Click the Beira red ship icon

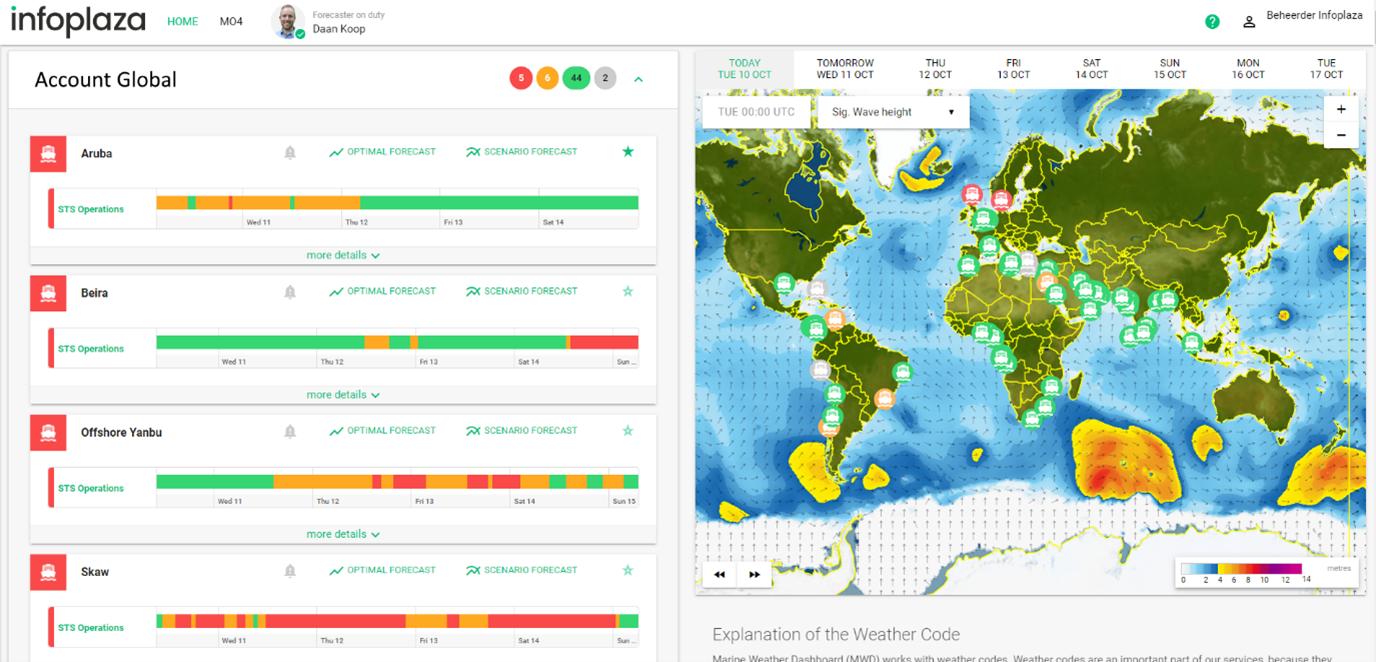click(x=48, y=293)
